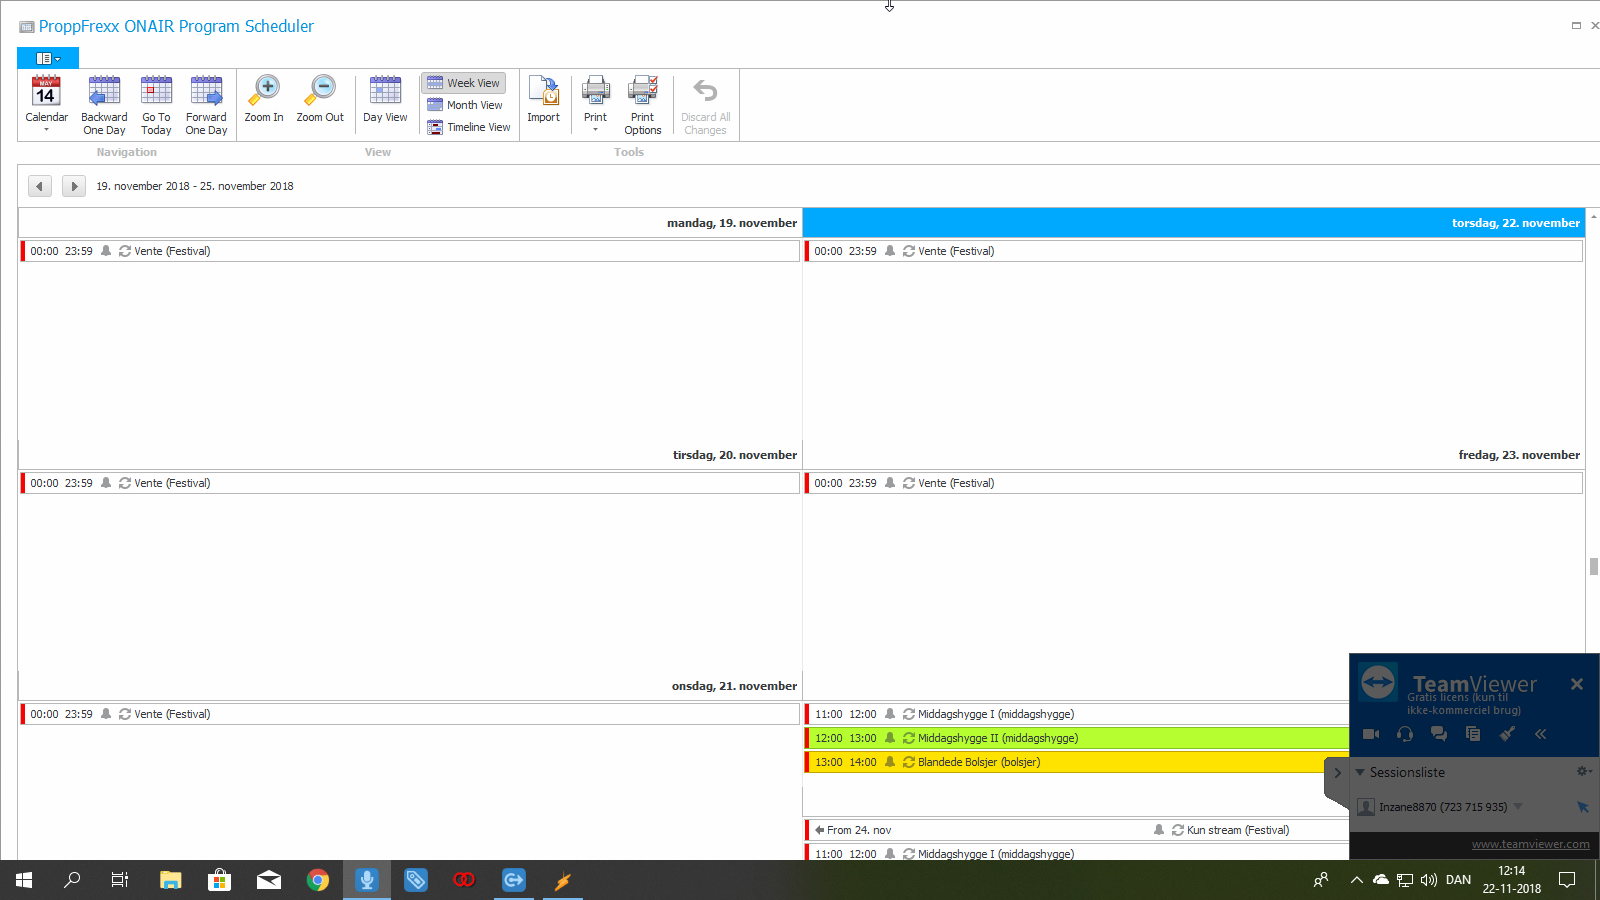Open Google Chrome from taskbar
1600x900 pixels.
point(318,880)
